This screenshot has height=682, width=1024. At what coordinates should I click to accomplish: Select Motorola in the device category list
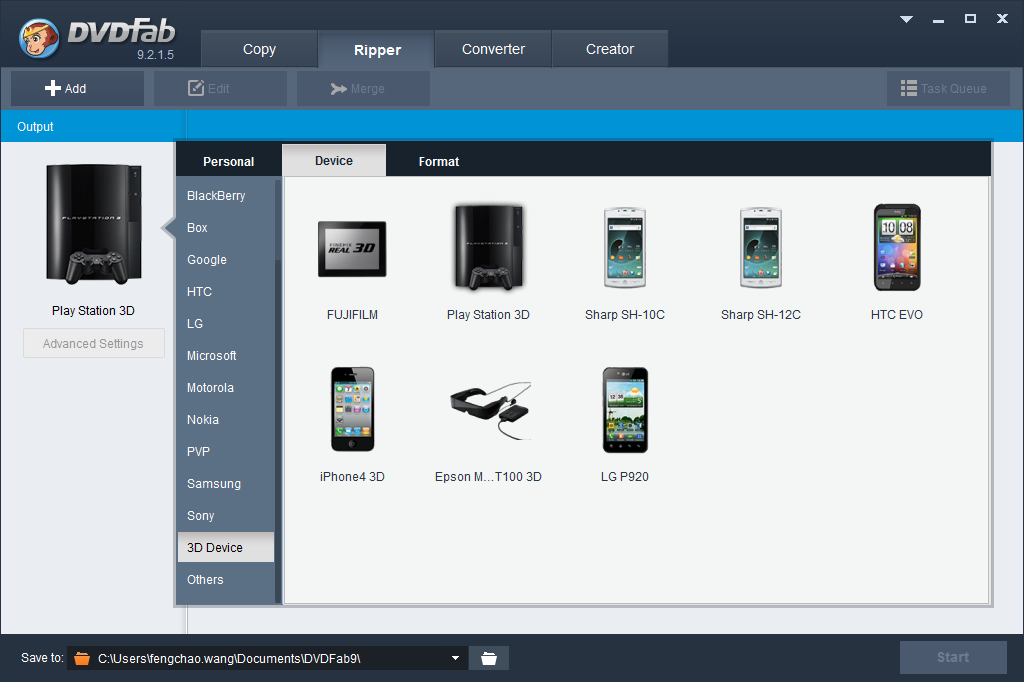pyautogui.click(x=226, y=387)
